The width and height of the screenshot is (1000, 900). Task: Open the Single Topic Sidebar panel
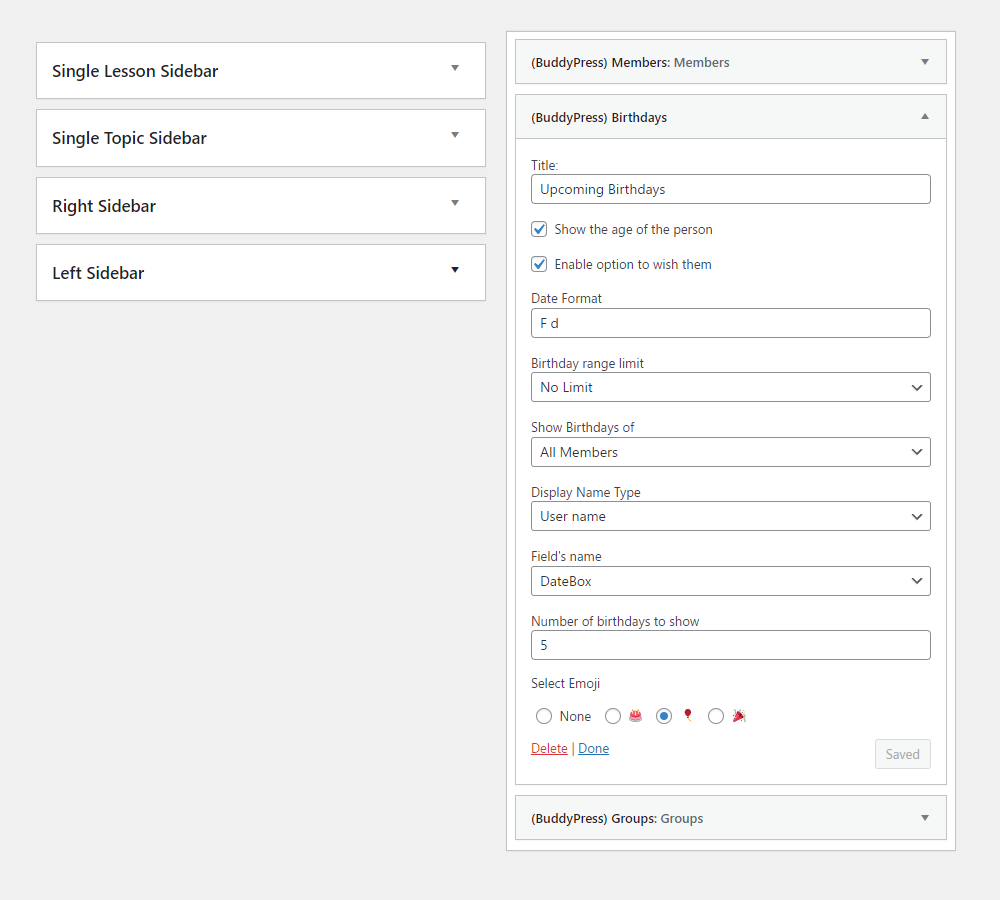point(260,138)
